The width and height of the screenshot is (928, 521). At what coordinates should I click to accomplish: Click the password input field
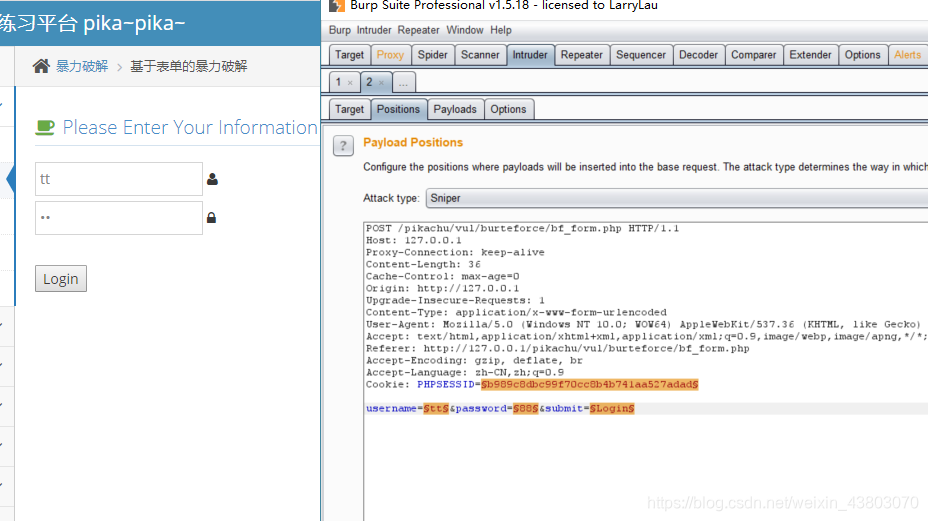(x=119, y=218)
